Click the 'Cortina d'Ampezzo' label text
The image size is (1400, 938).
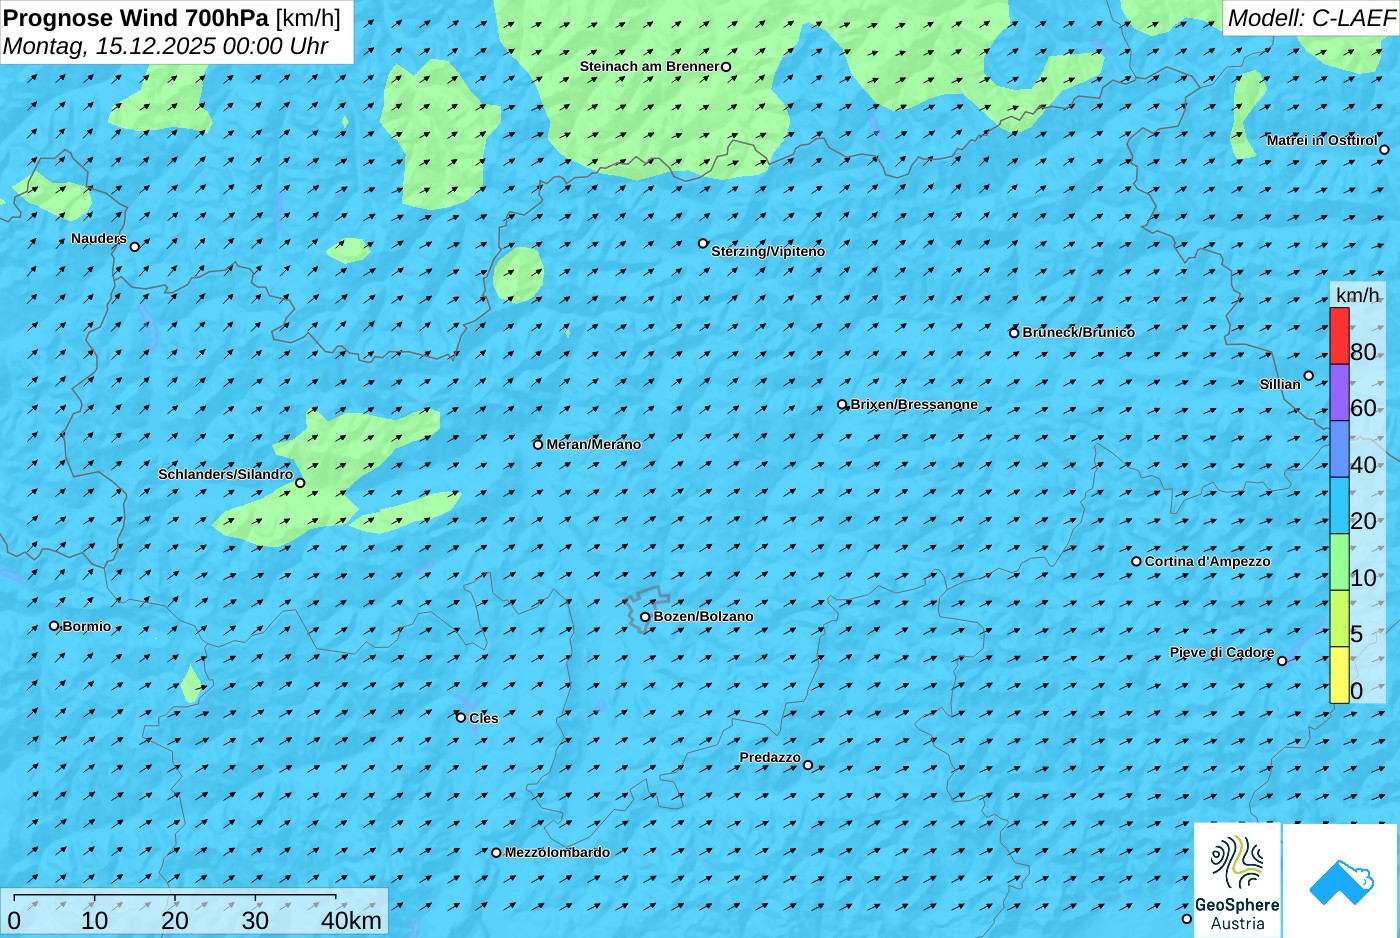pyautogui.click(x=1208, y=562)
